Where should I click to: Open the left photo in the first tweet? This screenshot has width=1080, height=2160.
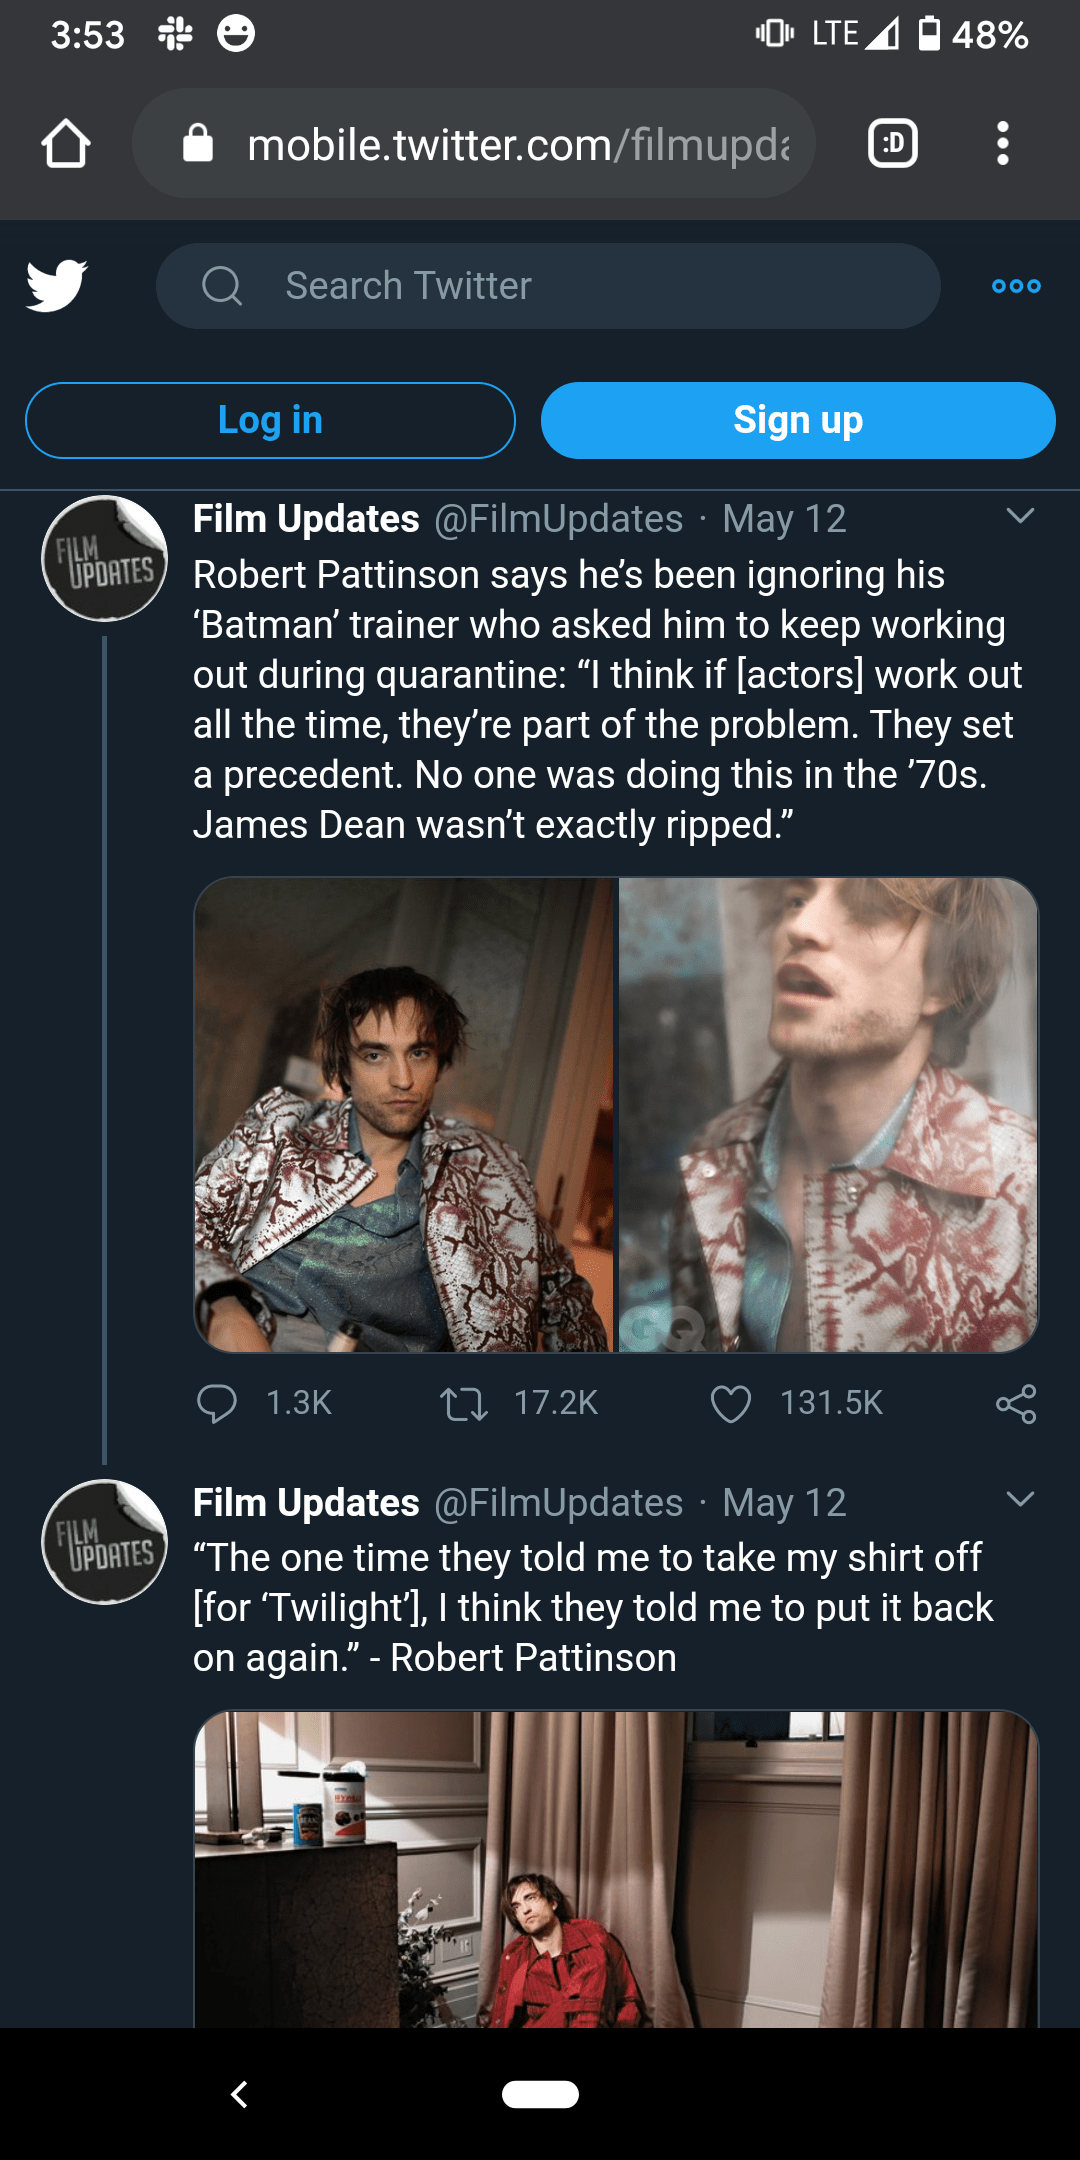pos(404,1114)
